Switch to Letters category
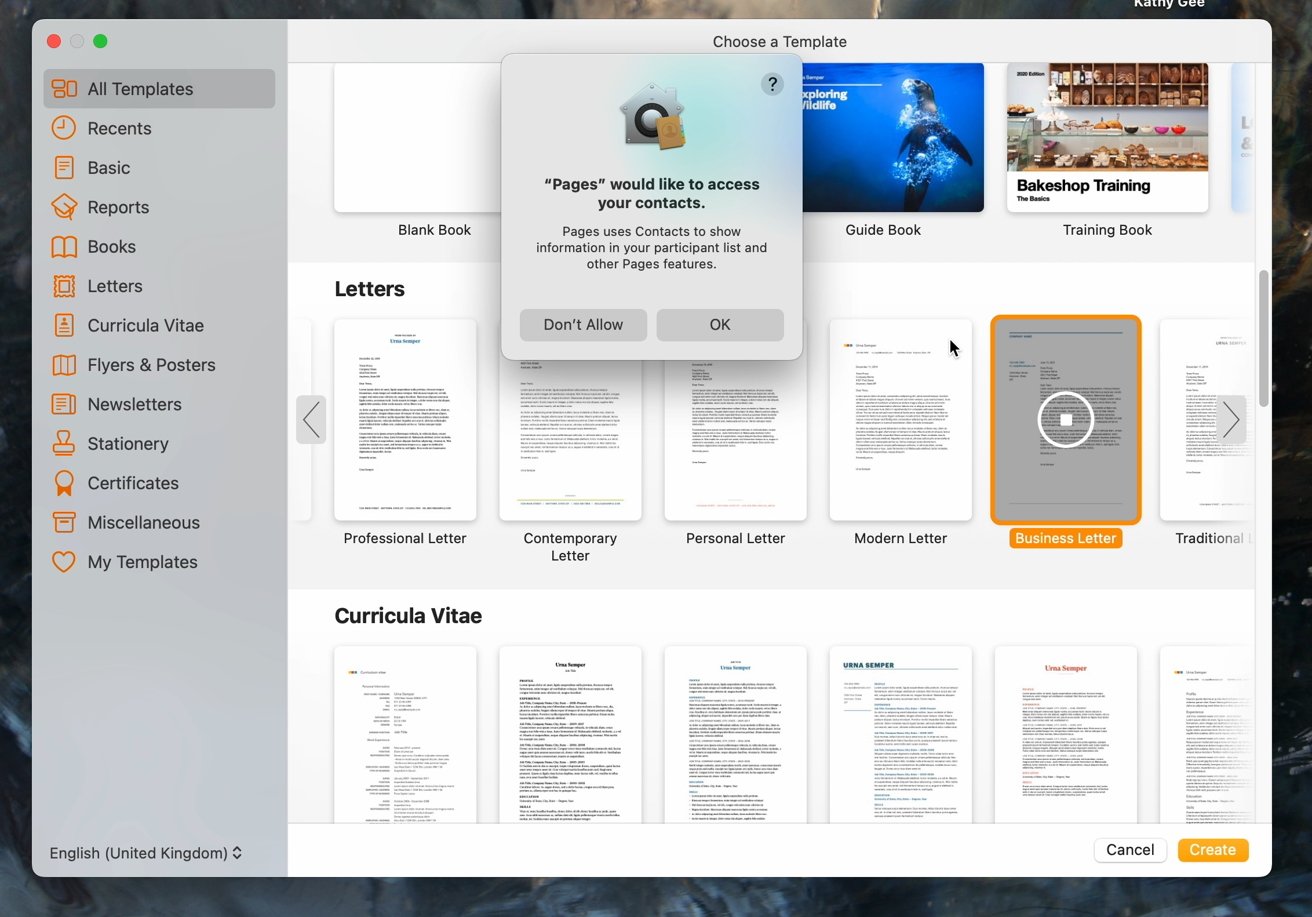The image size is (1312, 917). point(115,286)
